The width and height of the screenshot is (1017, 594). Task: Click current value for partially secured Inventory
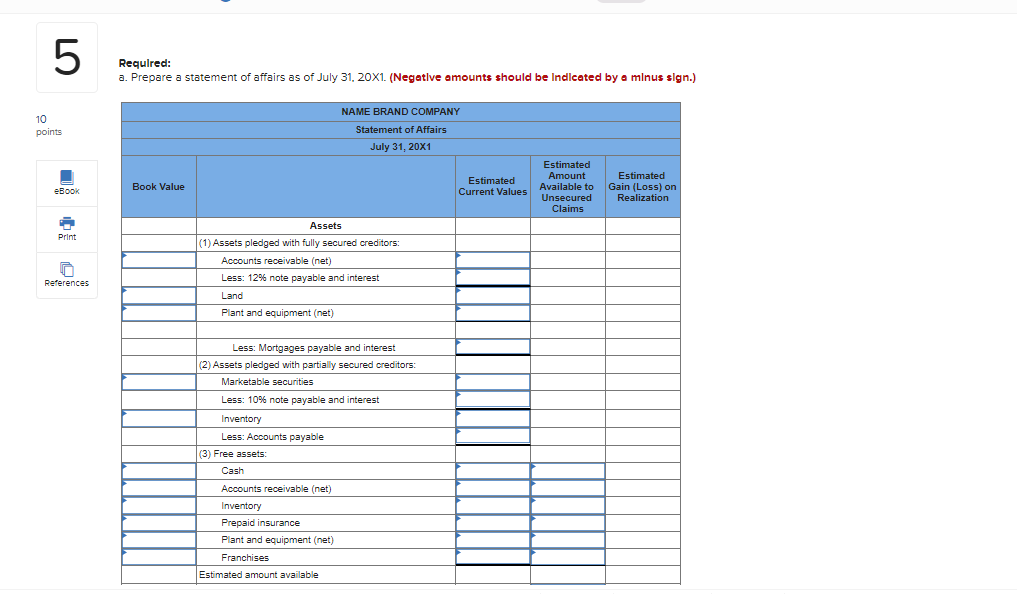493,418
